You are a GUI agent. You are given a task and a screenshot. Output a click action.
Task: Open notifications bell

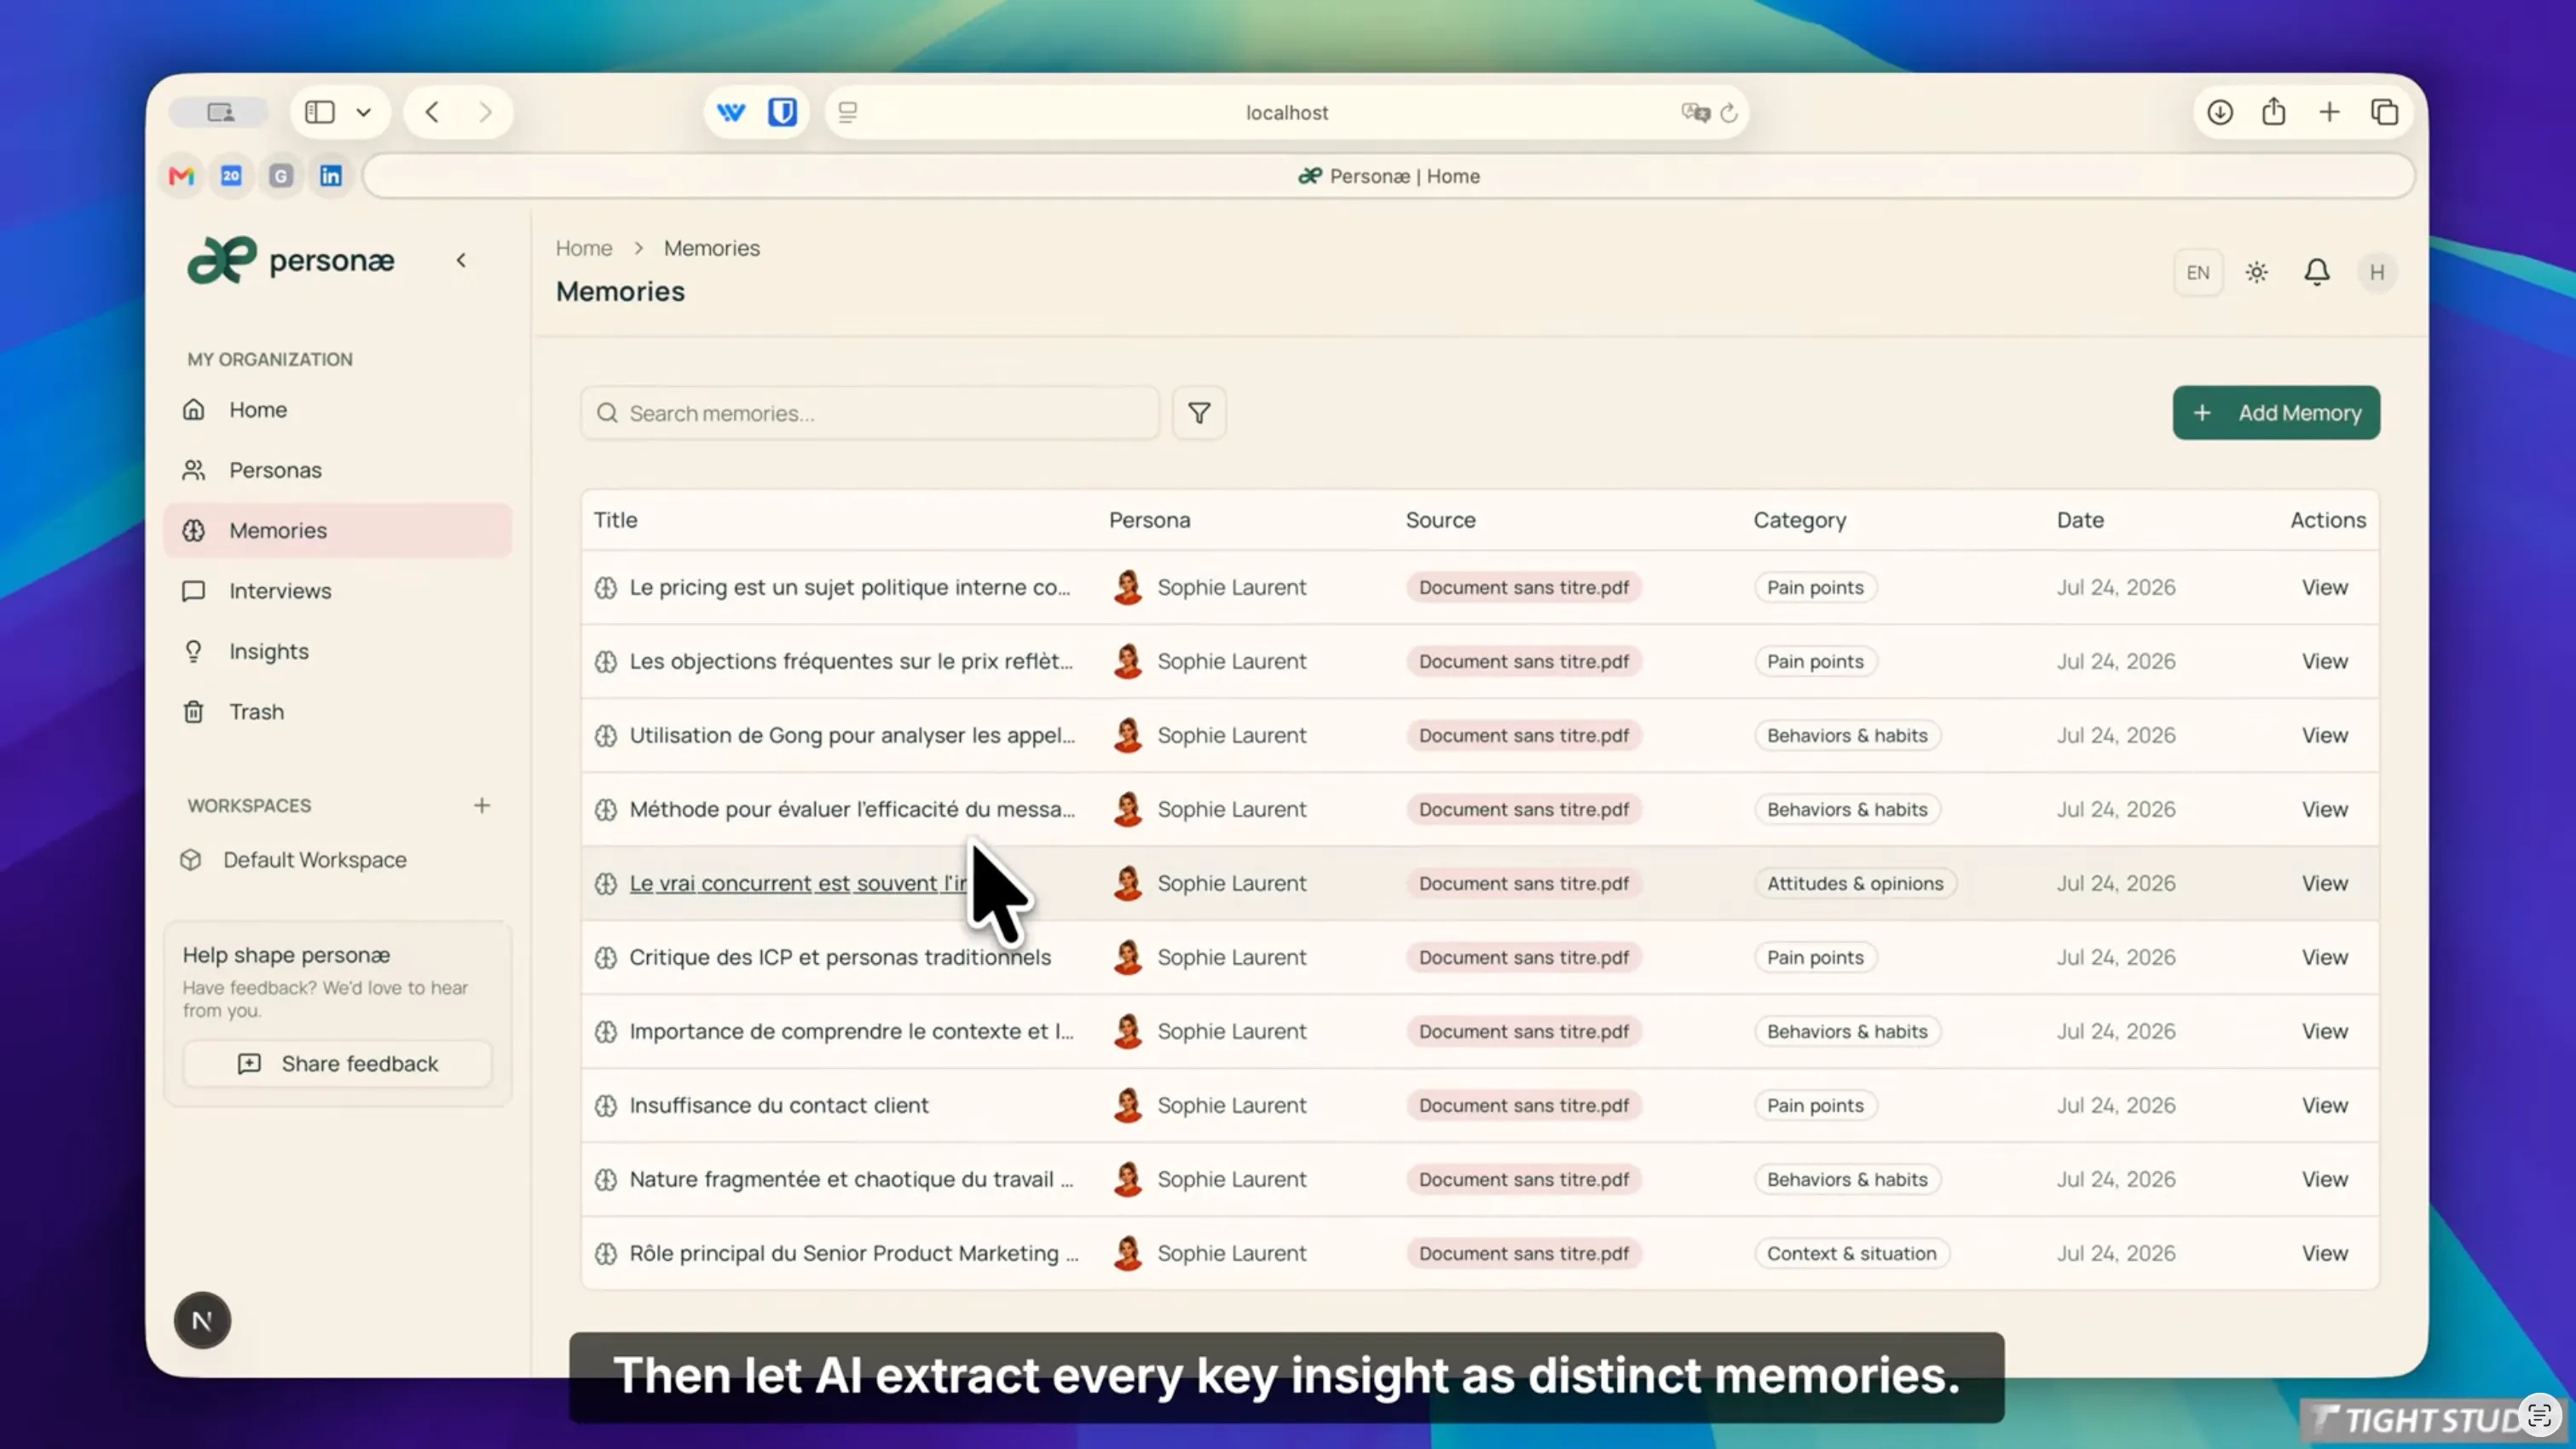pyautogui.click(x=2317, y=273)
